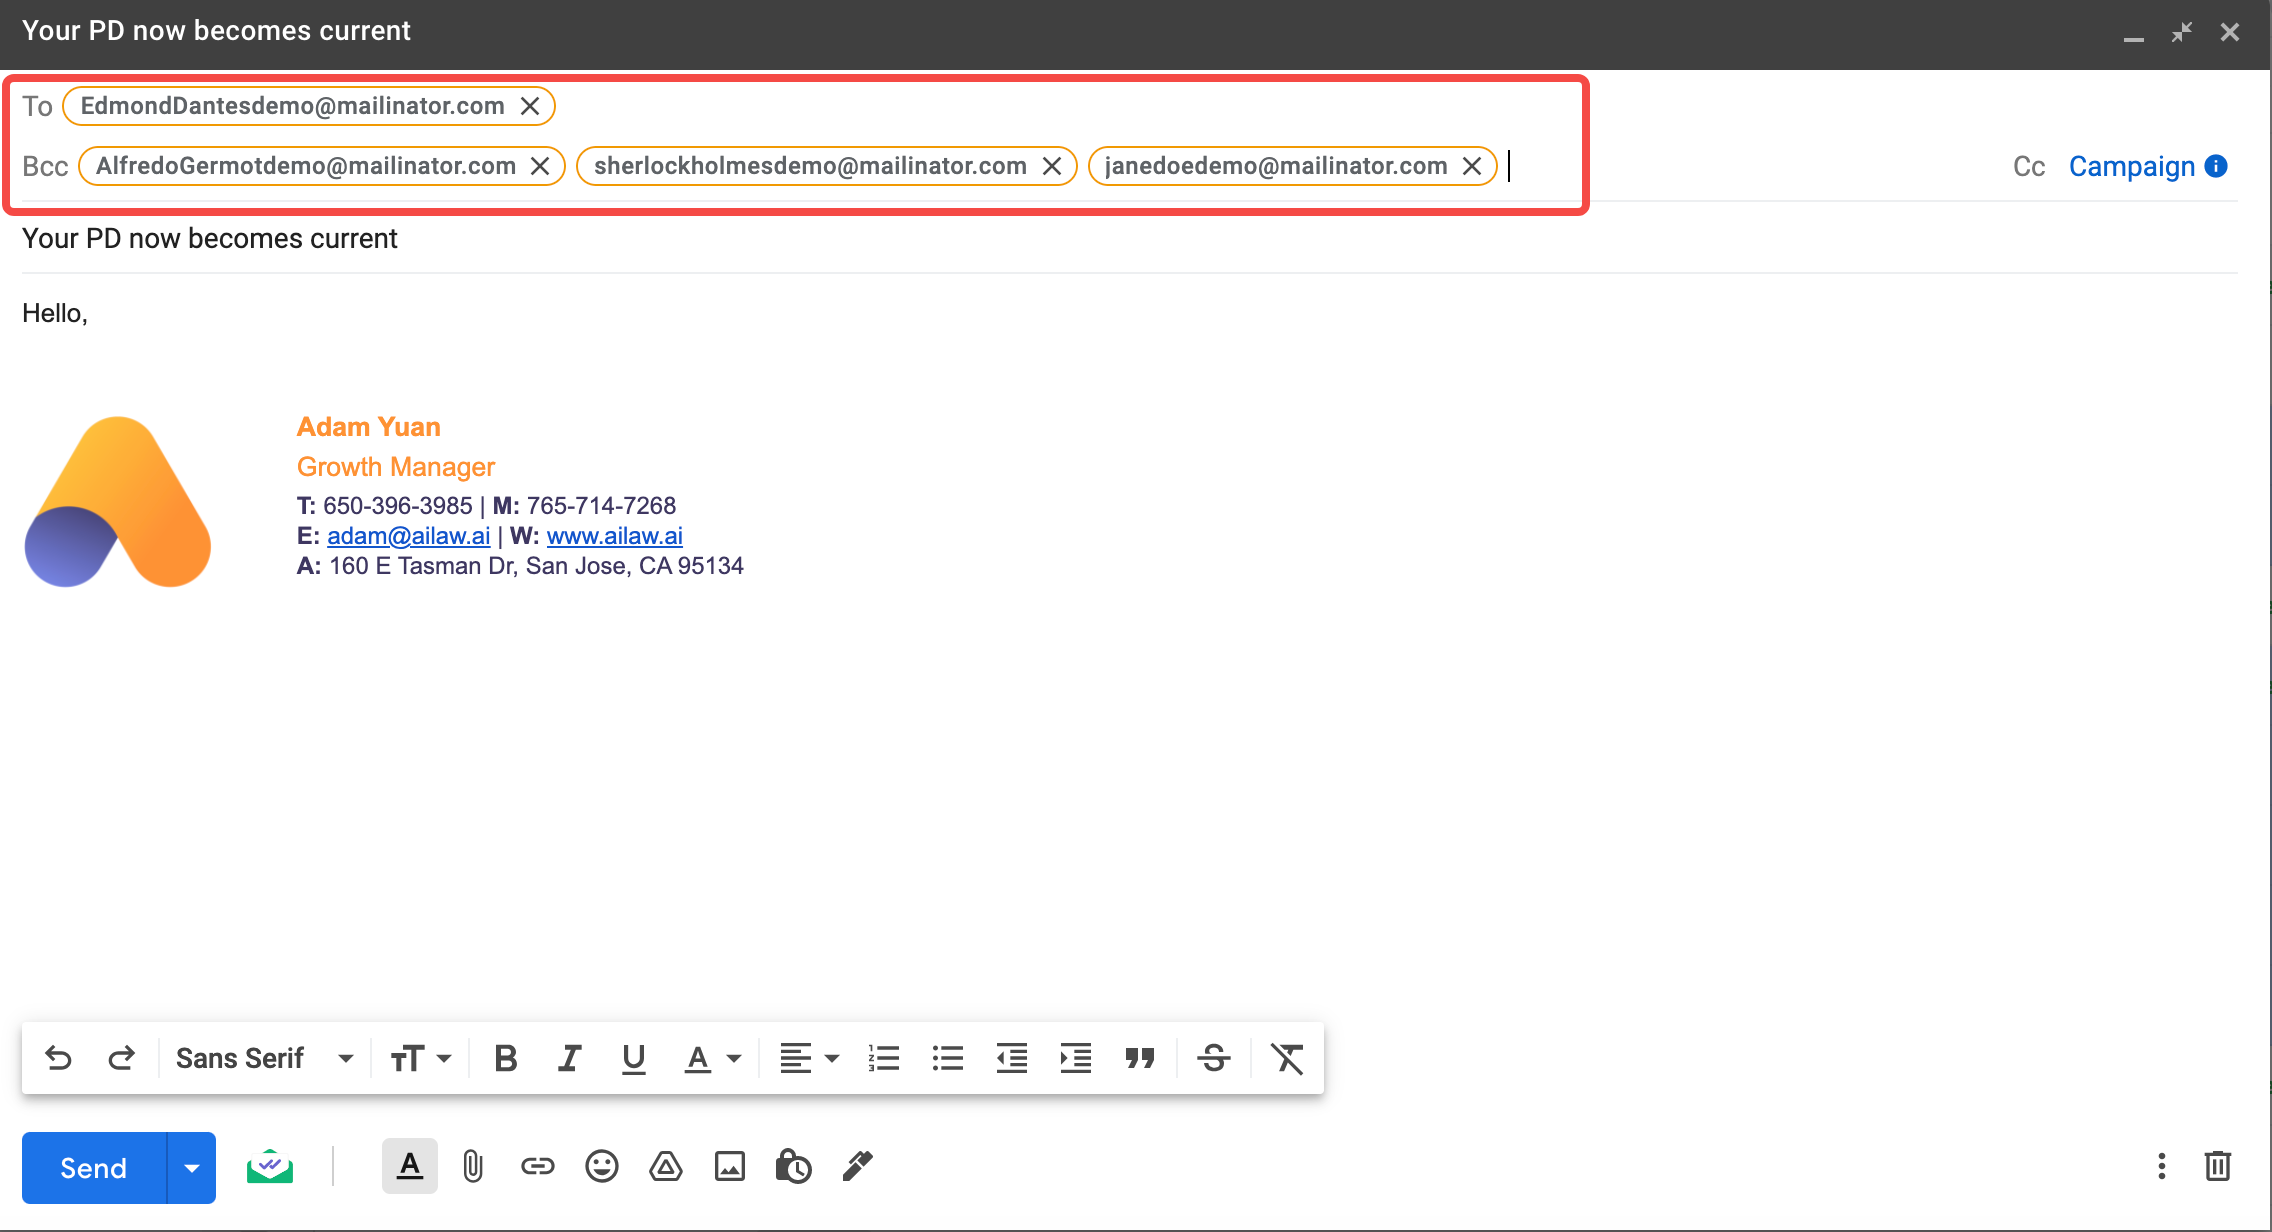Click the subject line field
The width and height of the screenshot is (2272, 1232).
(1129, 239)
